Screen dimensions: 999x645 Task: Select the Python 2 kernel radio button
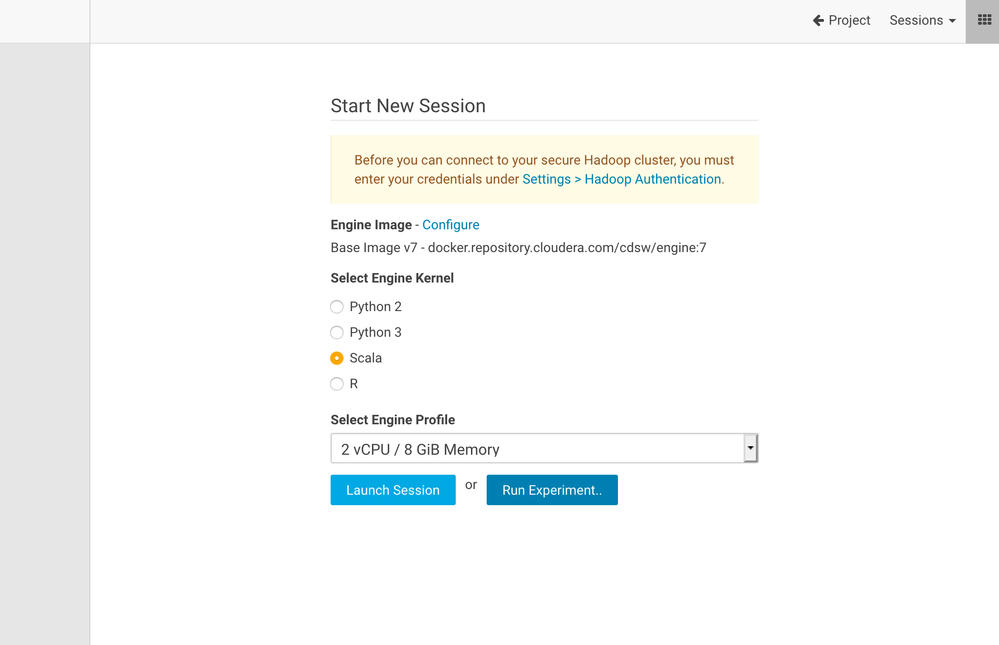click(x=337, y=307)
